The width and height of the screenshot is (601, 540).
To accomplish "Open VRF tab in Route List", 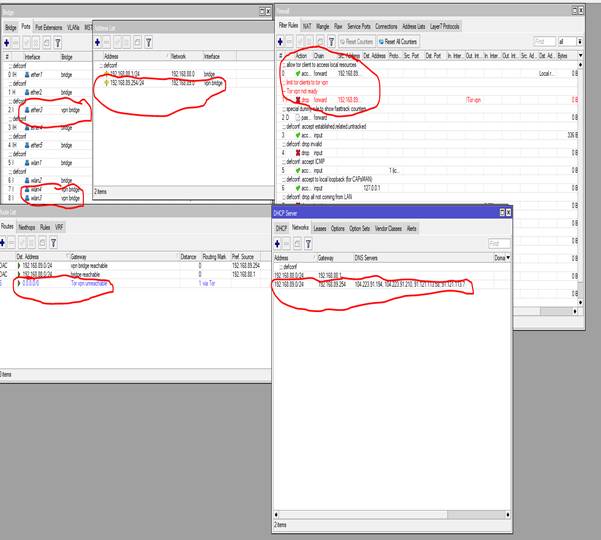I will coord(59,227).
